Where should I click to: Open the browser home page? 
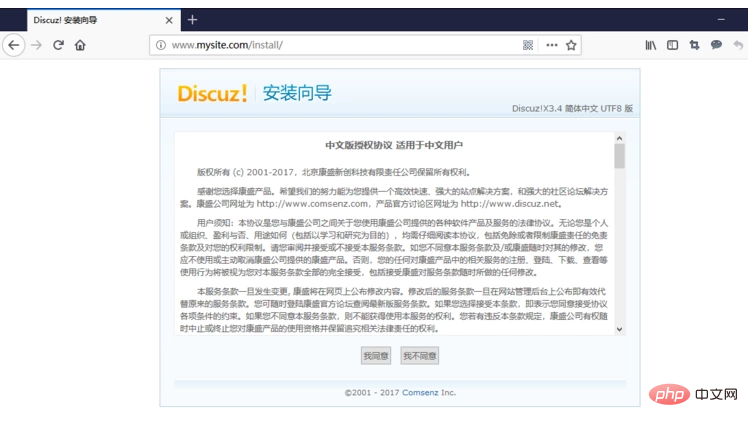(80, 45)
